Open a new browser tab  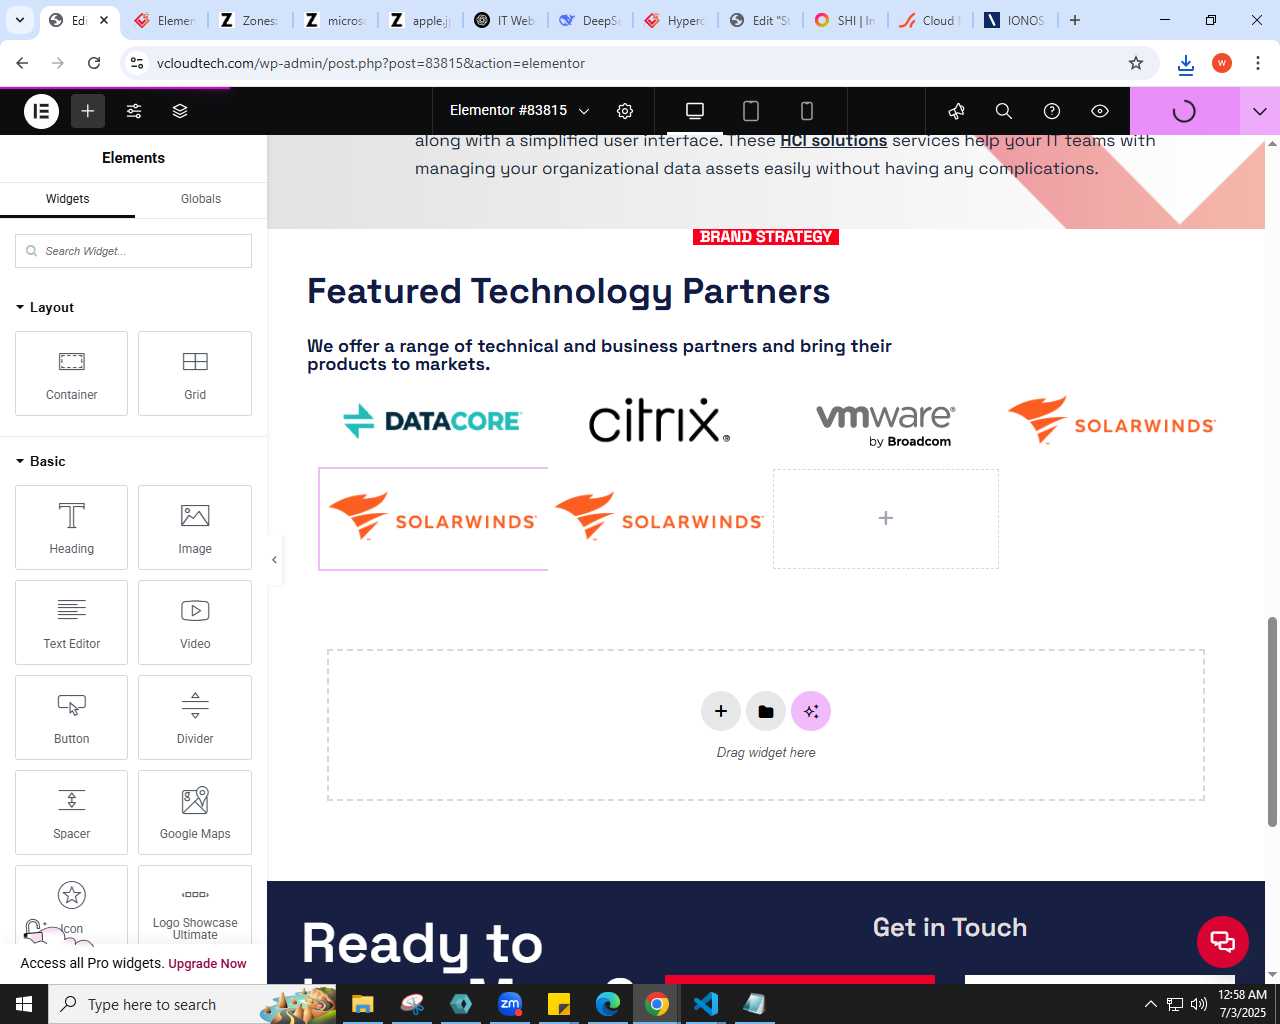[1075, 20]
